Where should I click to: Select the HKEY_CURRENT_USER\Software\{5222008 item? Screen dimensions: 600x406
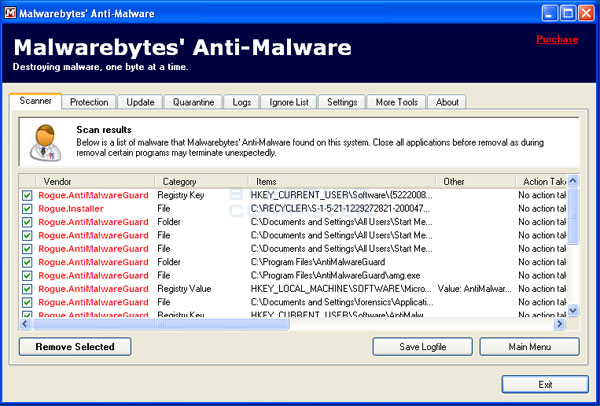click(342, 196)
